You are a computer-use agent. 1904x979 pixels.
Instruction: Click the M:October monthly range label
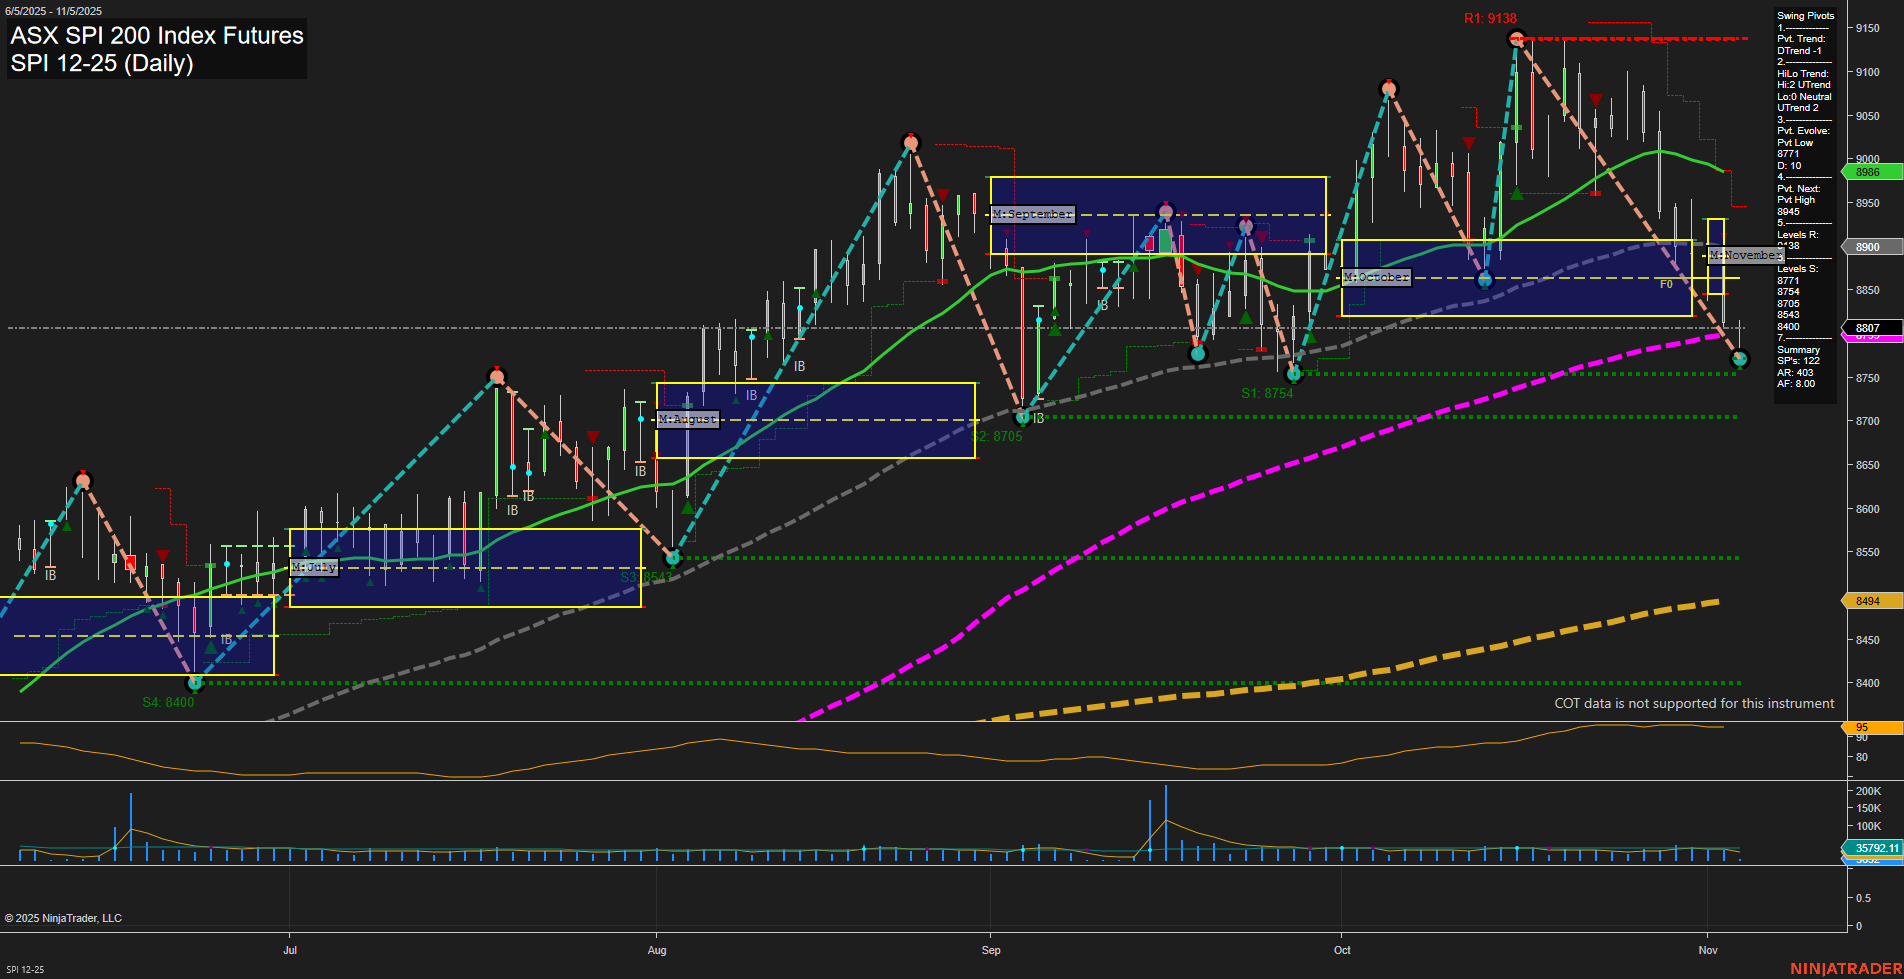[1376, 277]
